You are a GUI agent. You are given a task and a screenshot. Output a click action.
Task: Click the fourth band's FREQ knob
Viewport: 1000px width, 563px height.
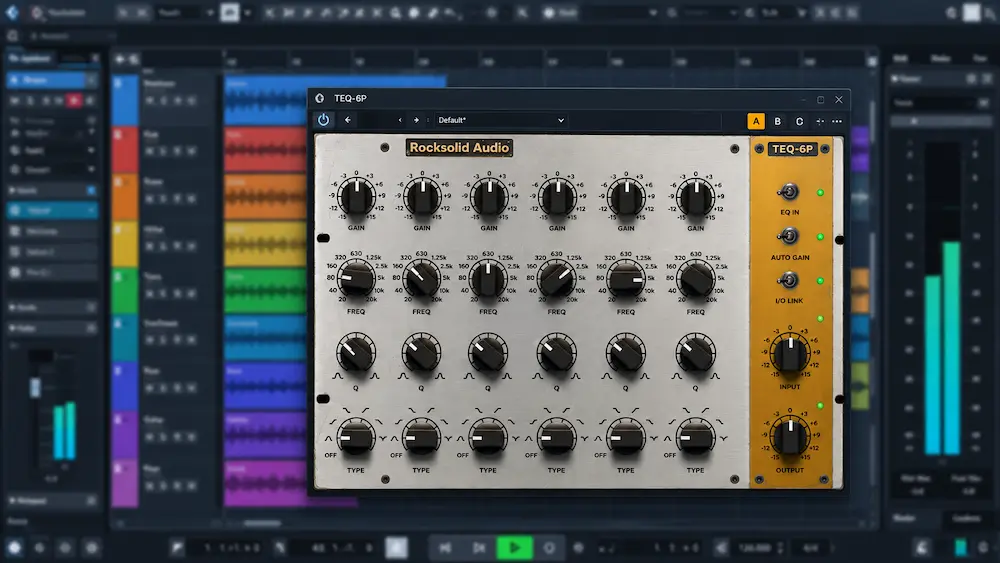[x=557, y=279]
